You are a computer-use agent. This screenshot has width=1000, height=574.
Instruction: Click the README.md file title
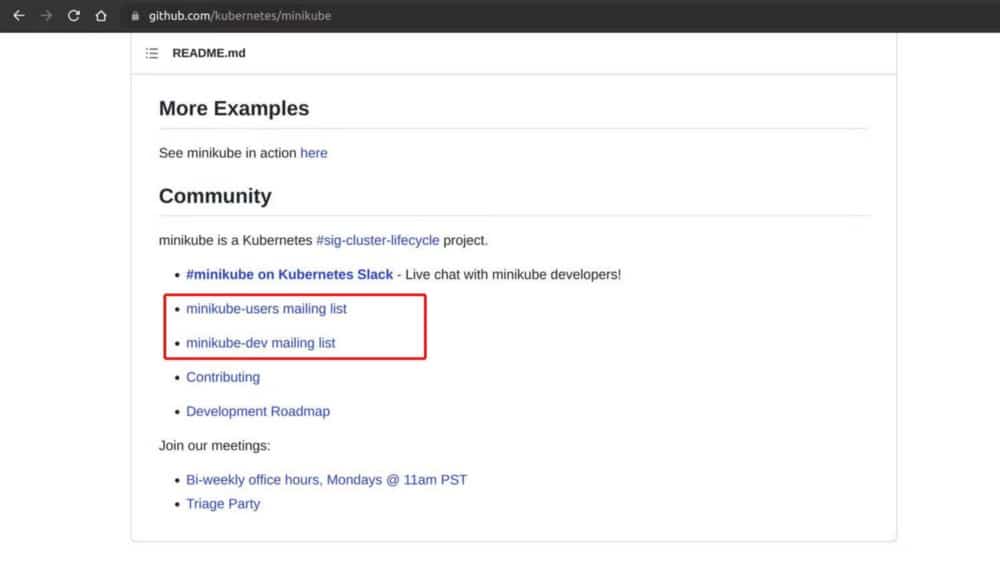click(x=209, y=53)
